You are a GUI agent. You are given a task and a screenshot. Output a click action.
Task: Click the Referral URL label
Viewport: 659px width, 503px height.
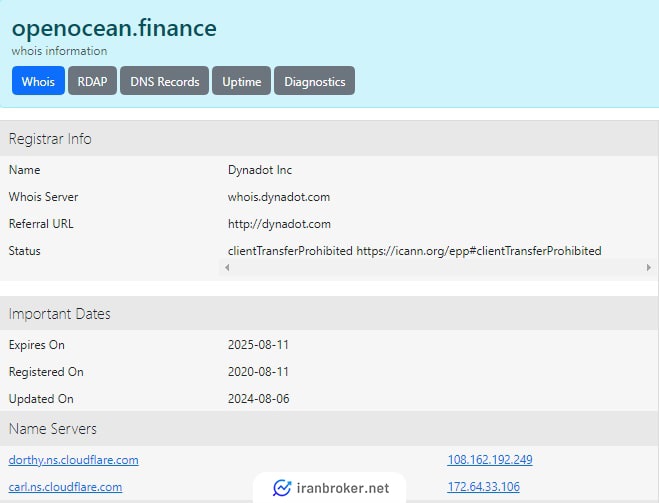[x=41, y=224]
